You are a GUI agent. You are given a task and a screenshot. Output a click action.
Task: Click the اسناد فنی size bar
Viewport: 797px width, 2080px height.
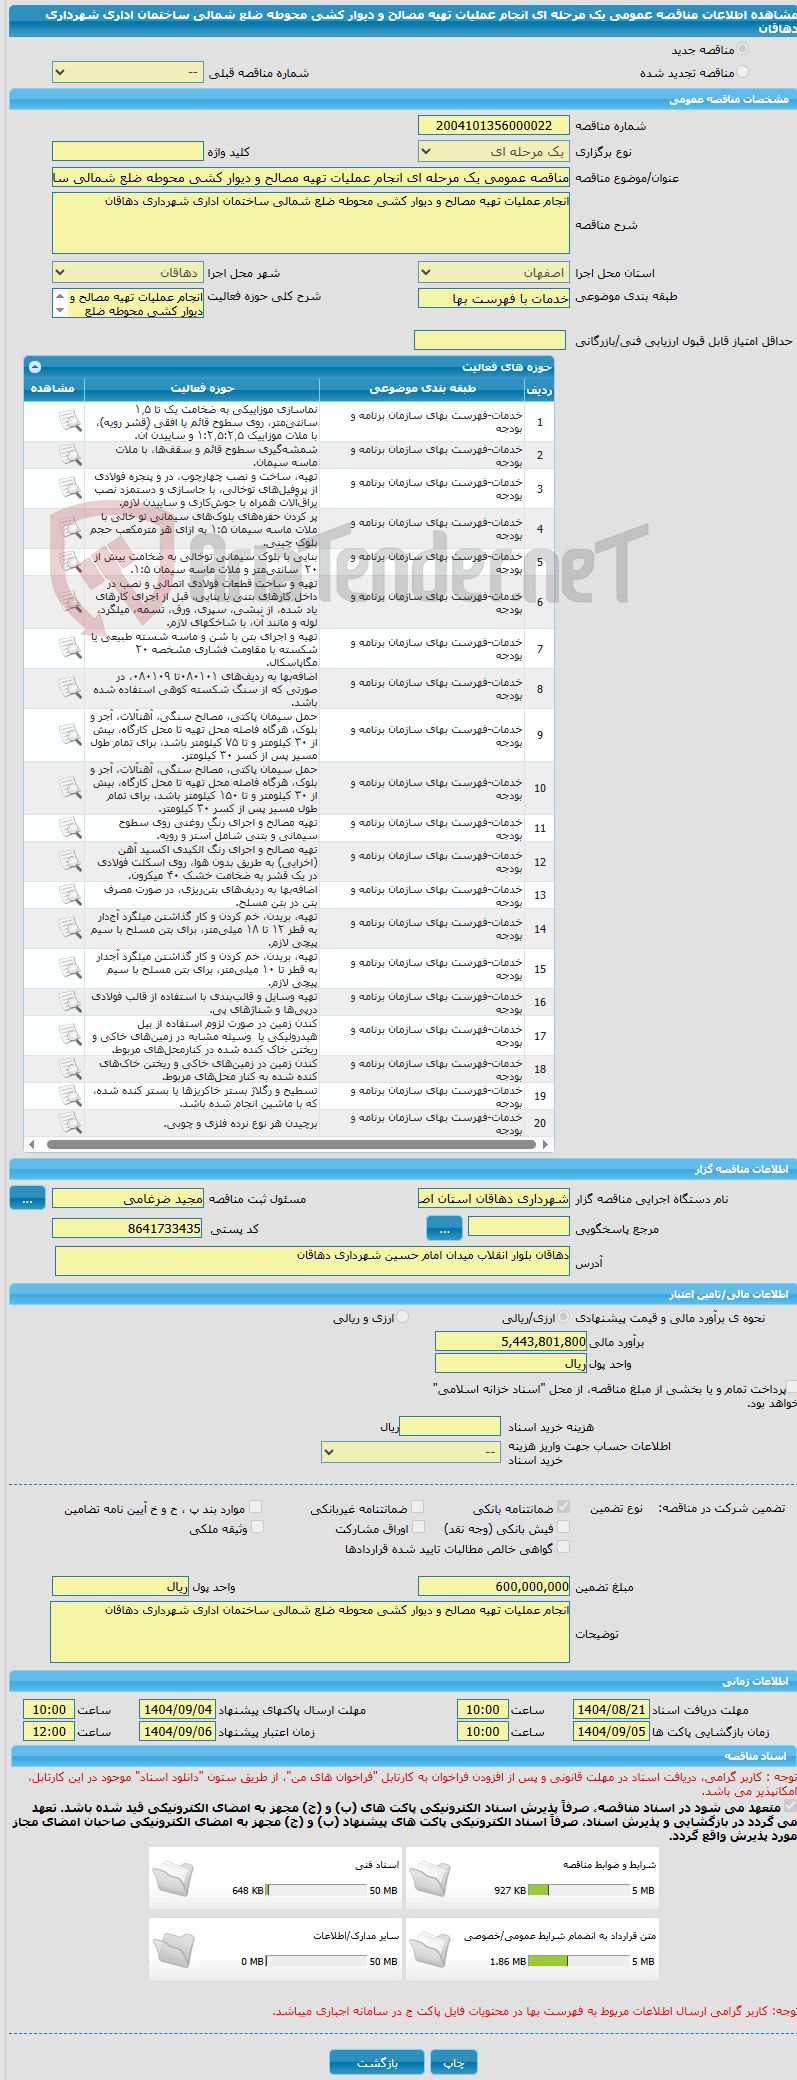coord(316,1890)
